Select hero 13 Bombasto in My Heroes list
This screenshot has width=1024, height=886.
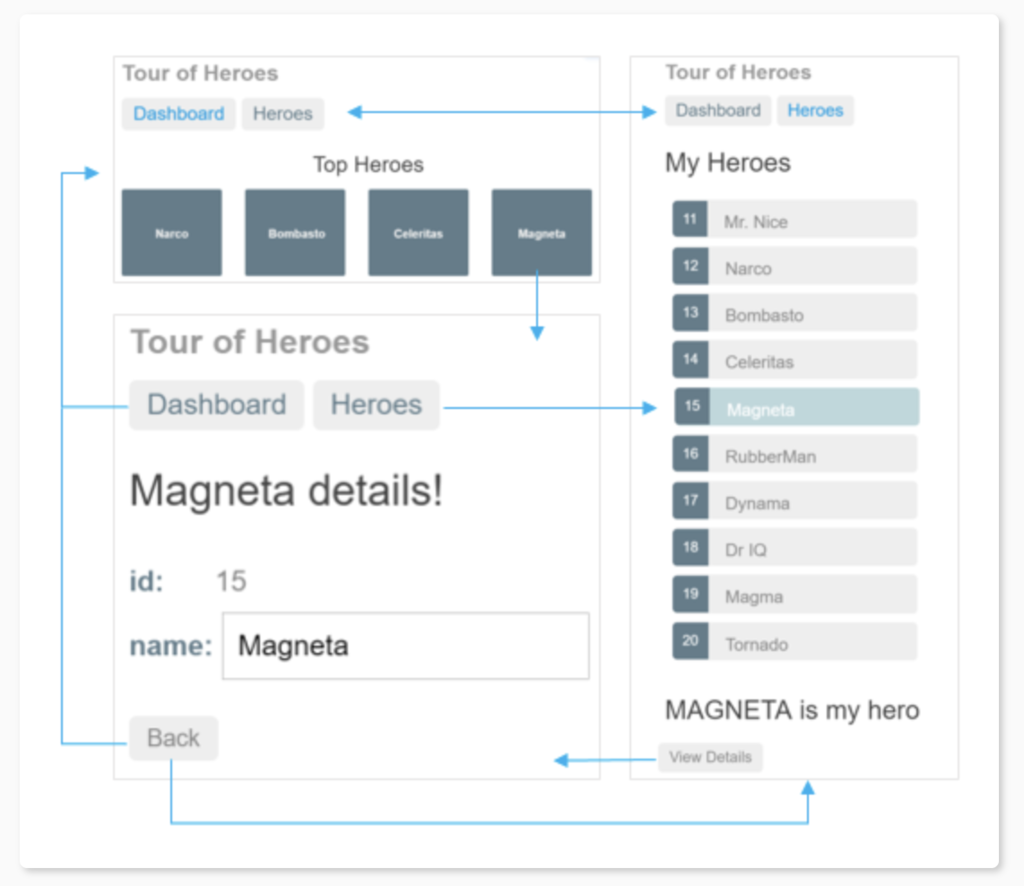pos(795,315)
